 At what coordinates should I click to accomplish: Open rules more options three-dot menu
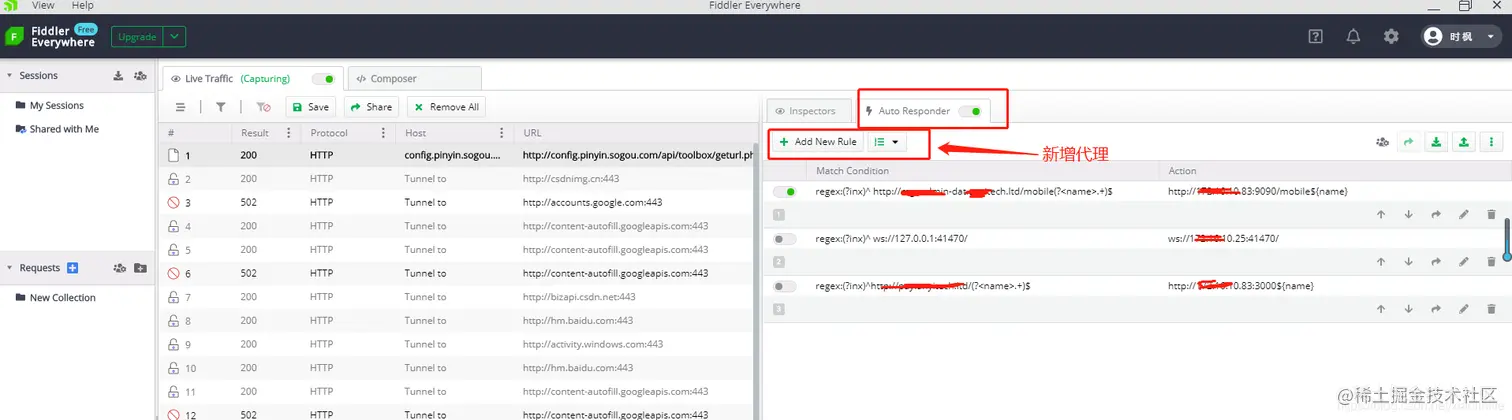coord(1491,142)
